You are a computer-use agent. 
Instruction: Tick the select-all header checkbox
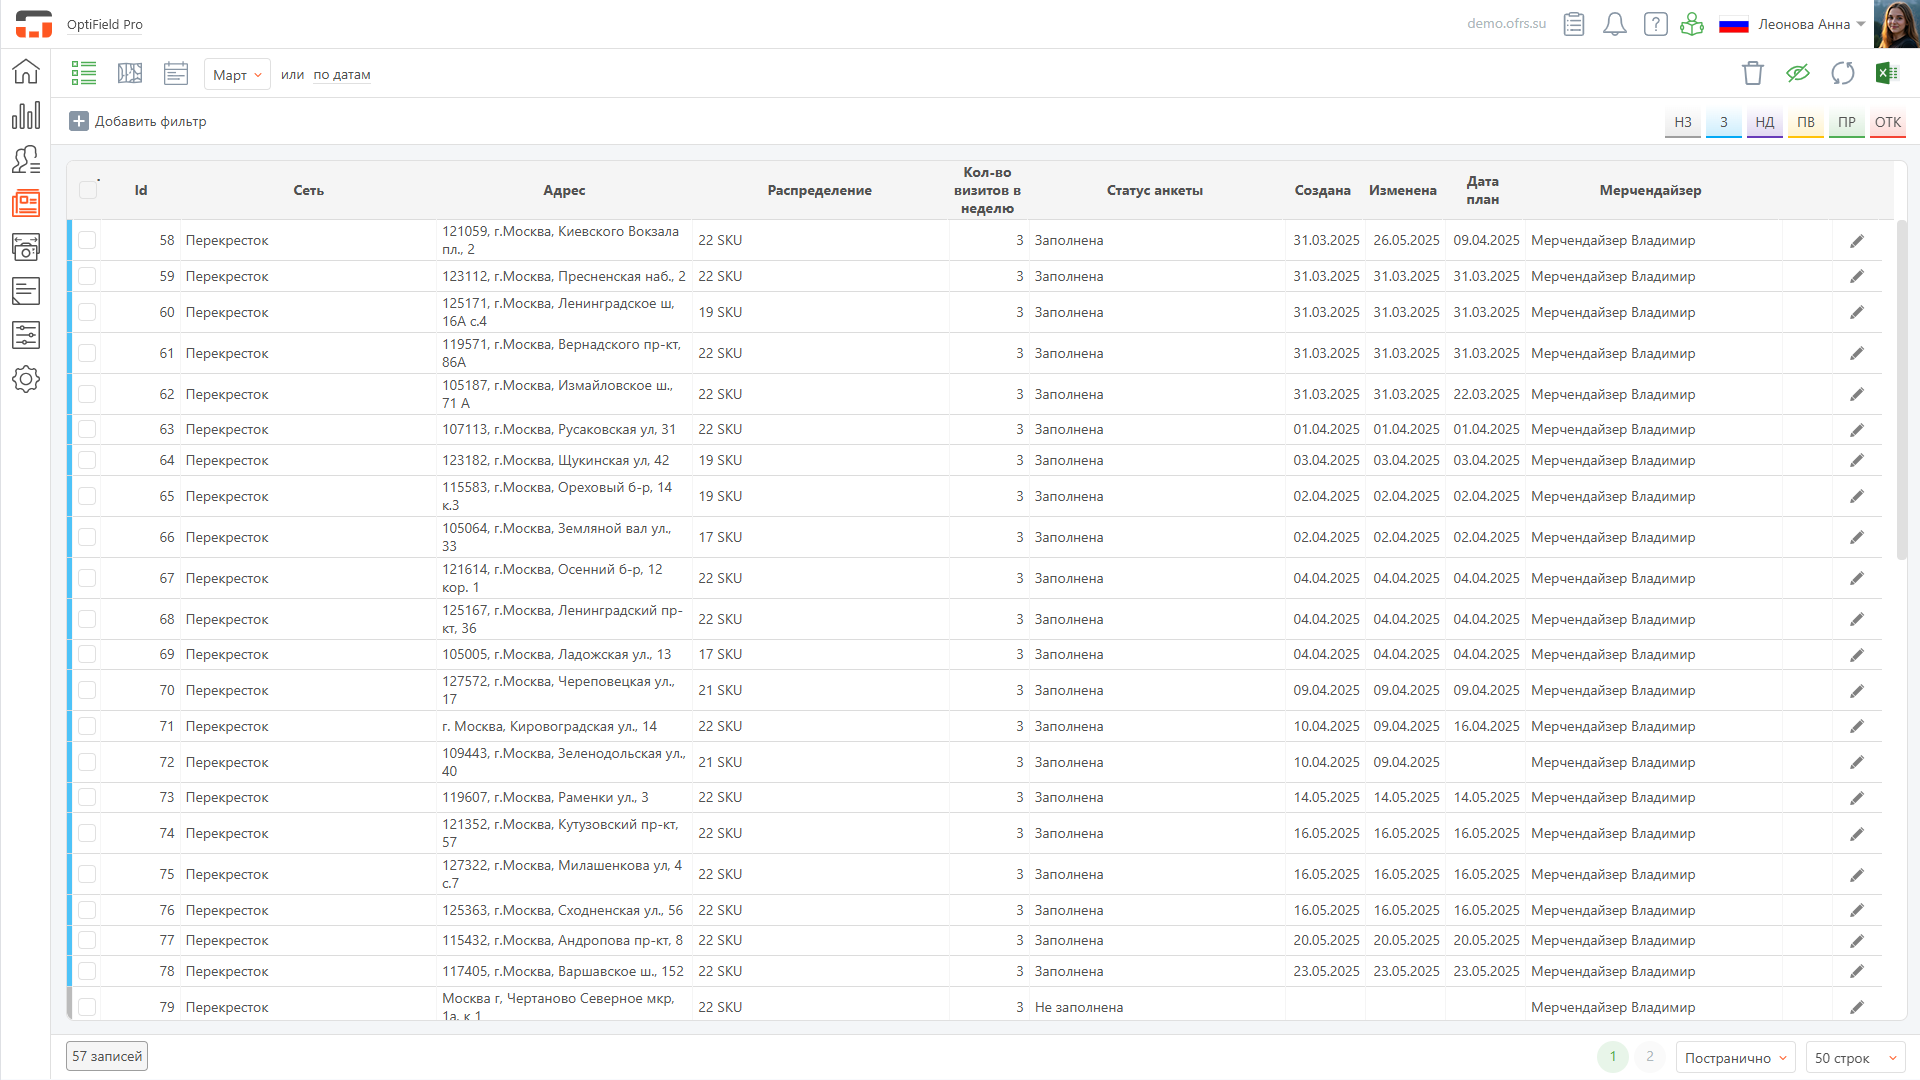(88, 190)
